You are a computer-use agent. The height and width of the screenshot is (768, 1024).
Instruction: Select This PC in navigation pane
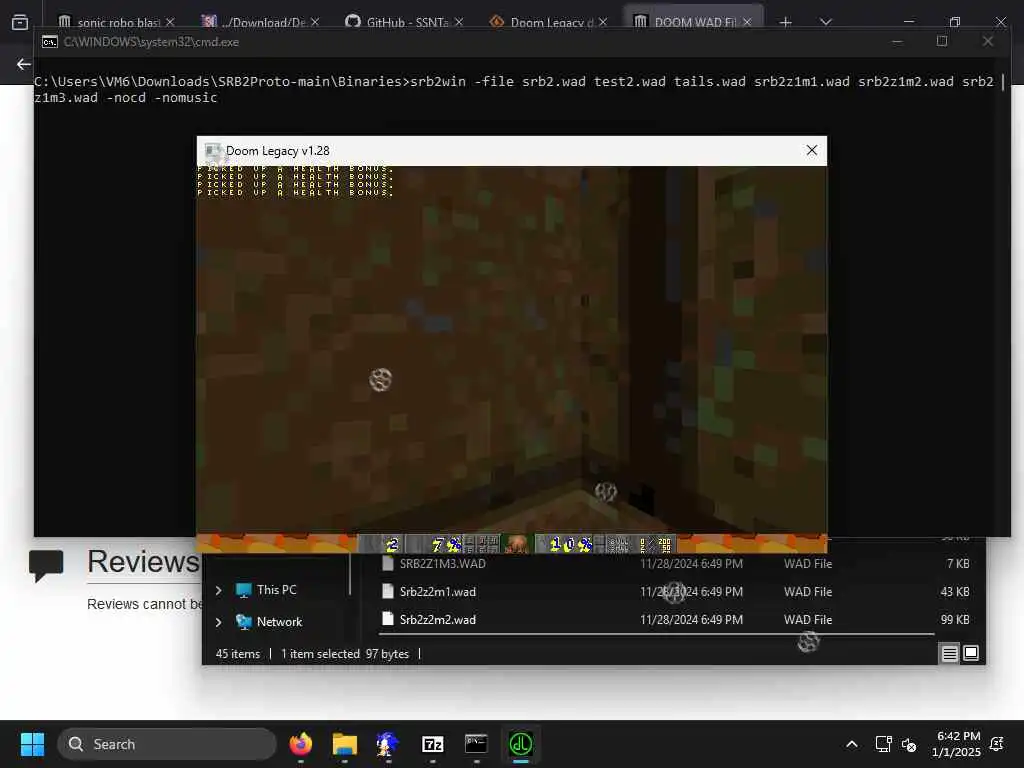(x=276, y=590)
